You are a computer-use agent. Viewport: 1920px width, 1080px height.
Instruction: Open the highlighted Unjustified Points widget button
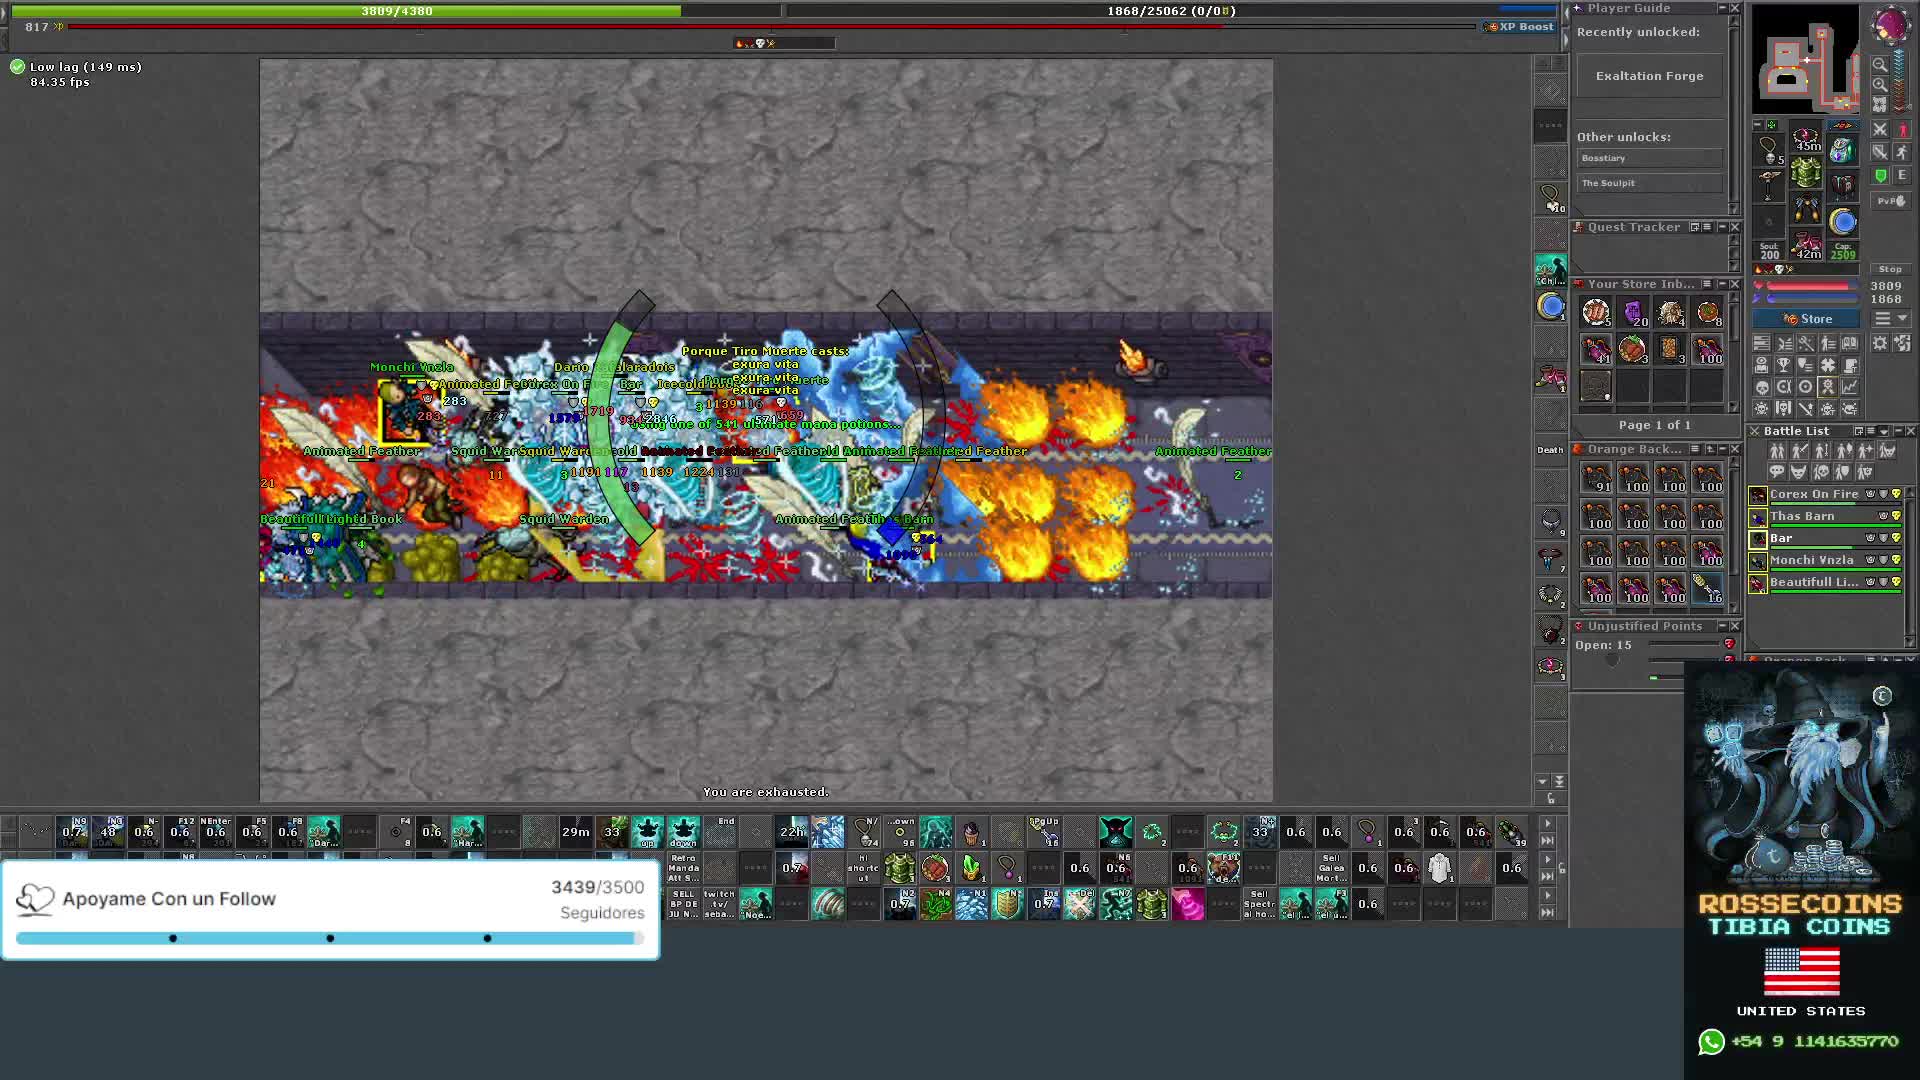coord(1827,386)
